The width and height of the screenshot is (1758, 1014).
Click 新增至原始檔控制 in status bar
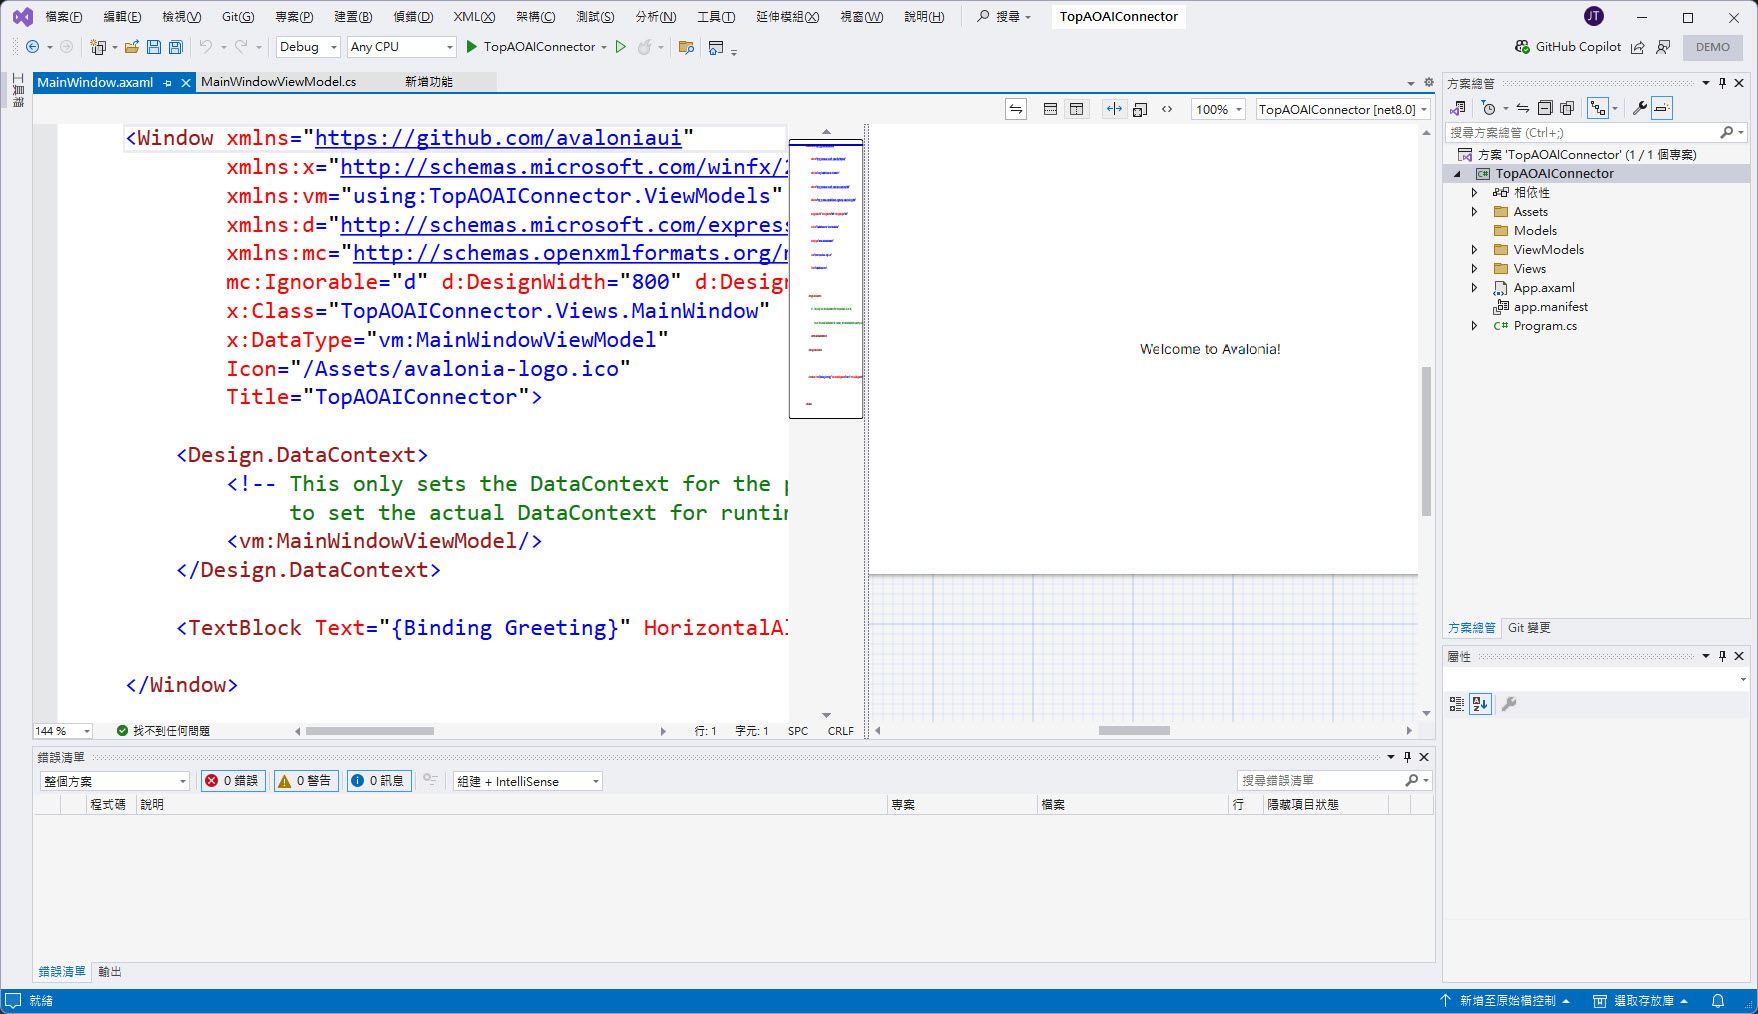click(1505, 1001)
